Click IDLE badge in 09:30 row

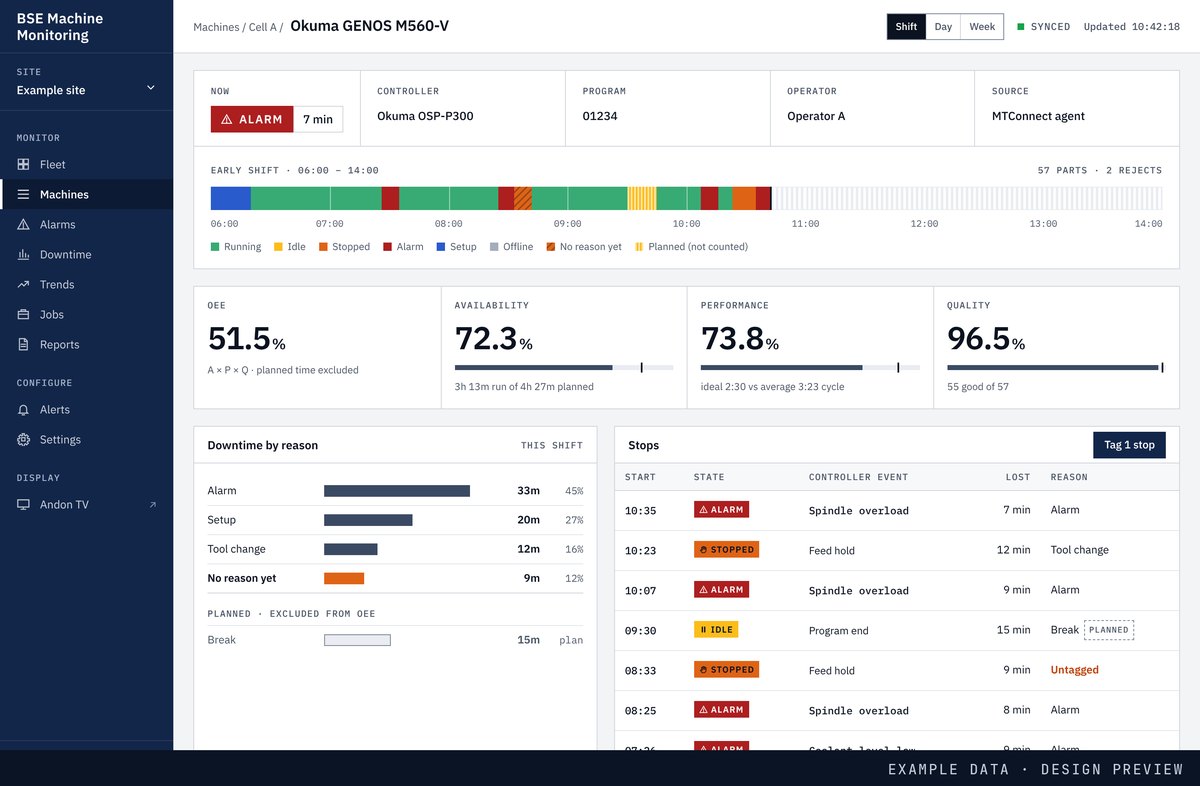tap(716, 630)
